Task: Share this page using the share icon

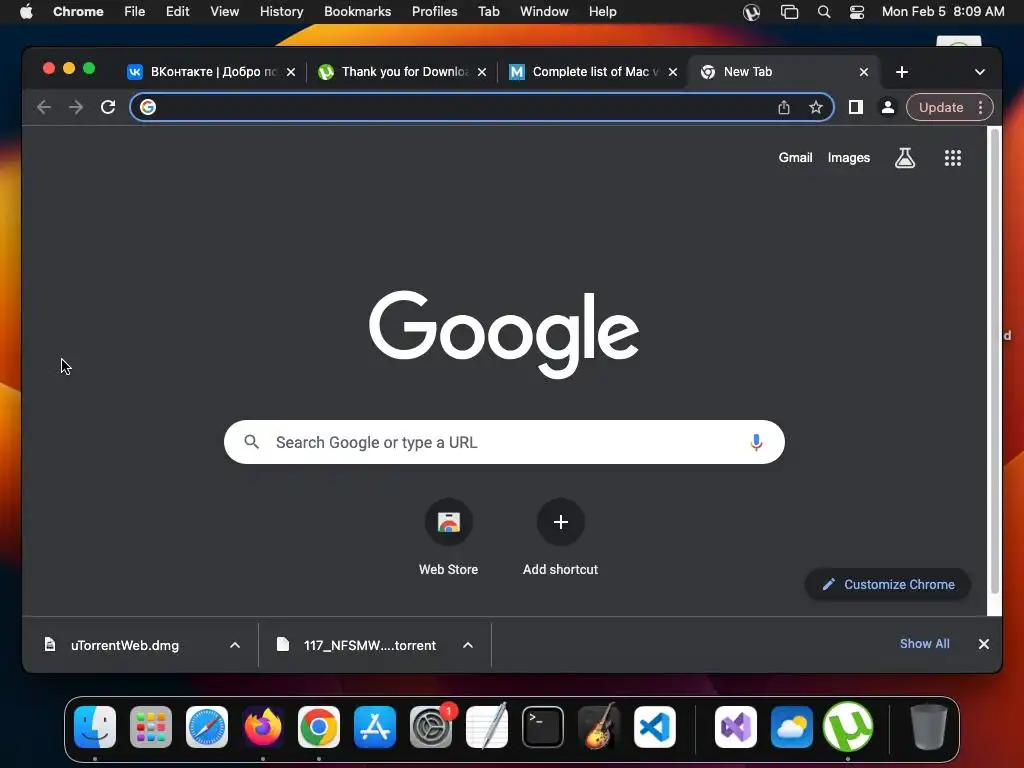Action: point(784,107)
